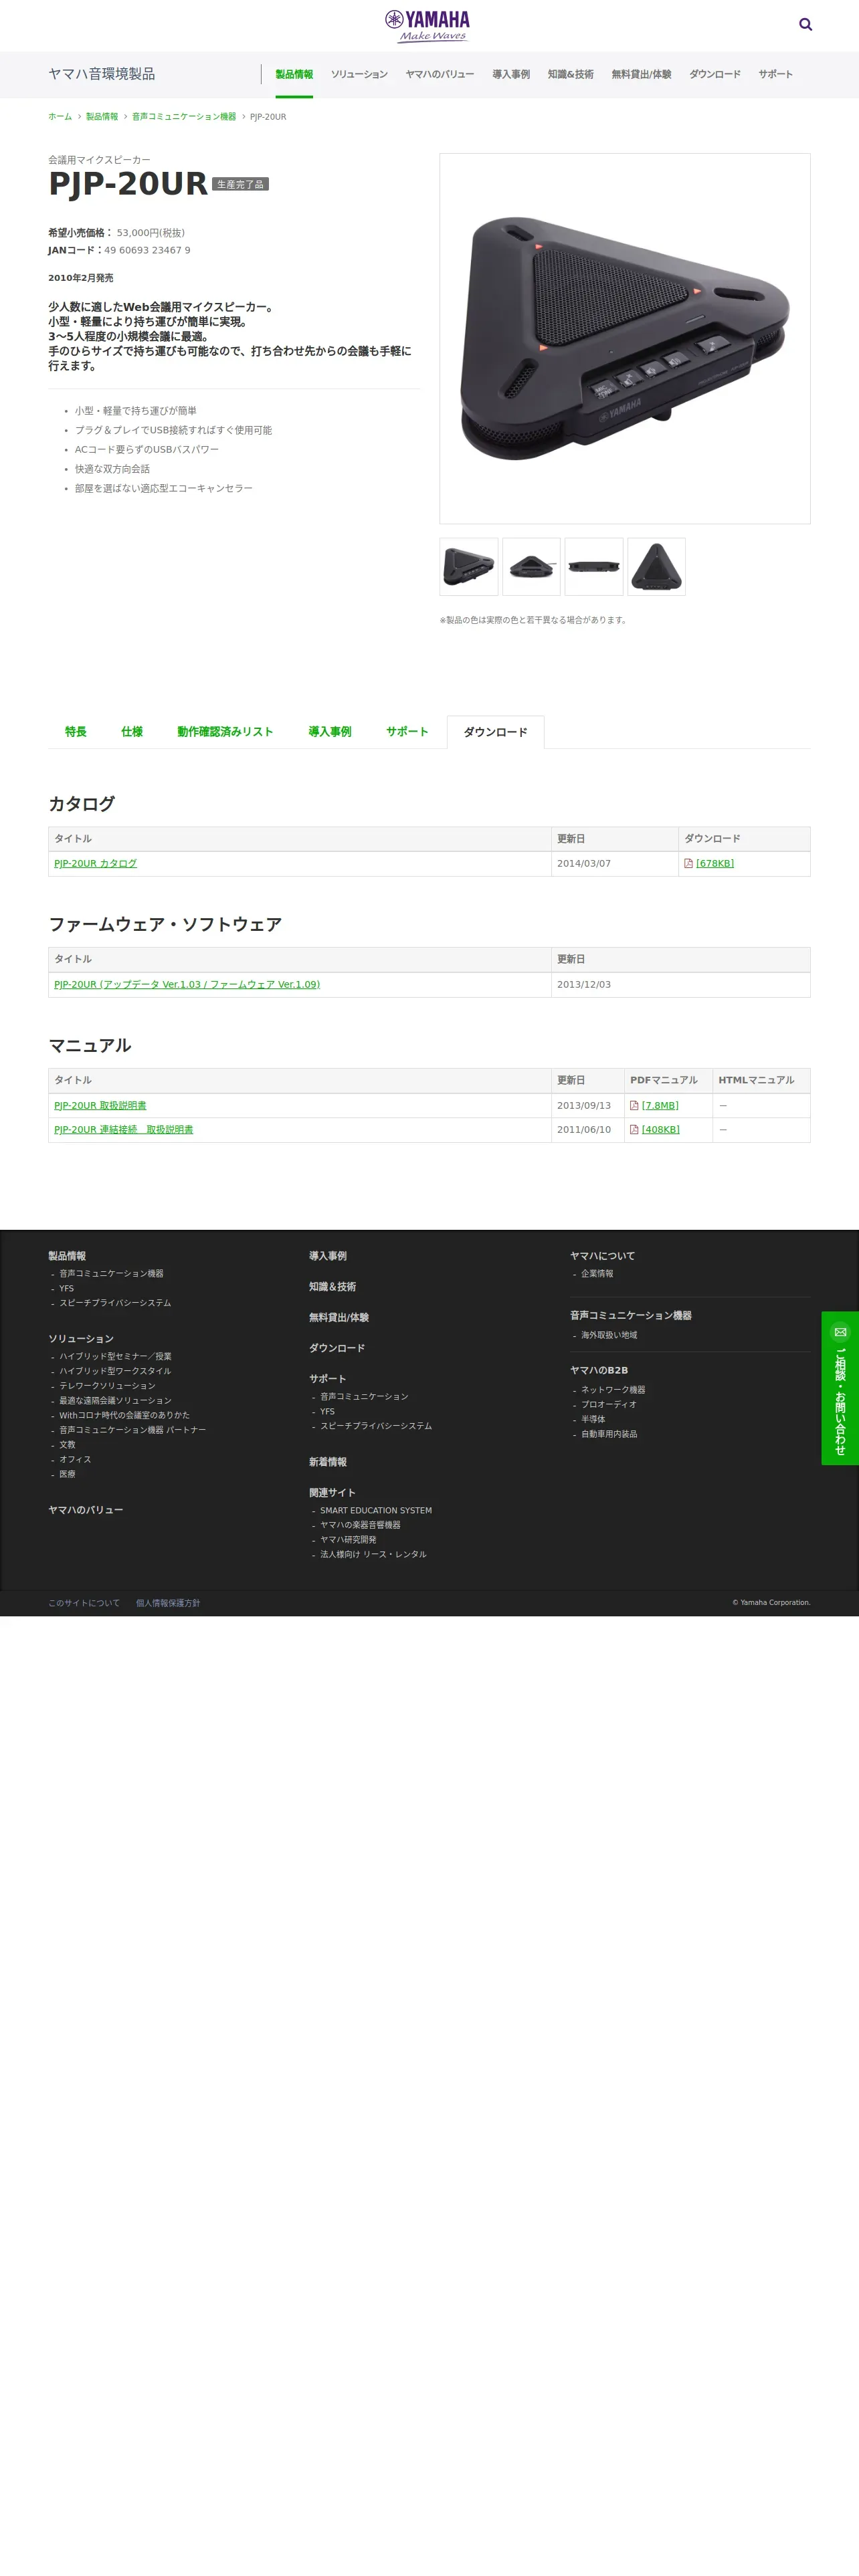
Task: Select the fourth product thumbnail top view
Action: [657, 567]
